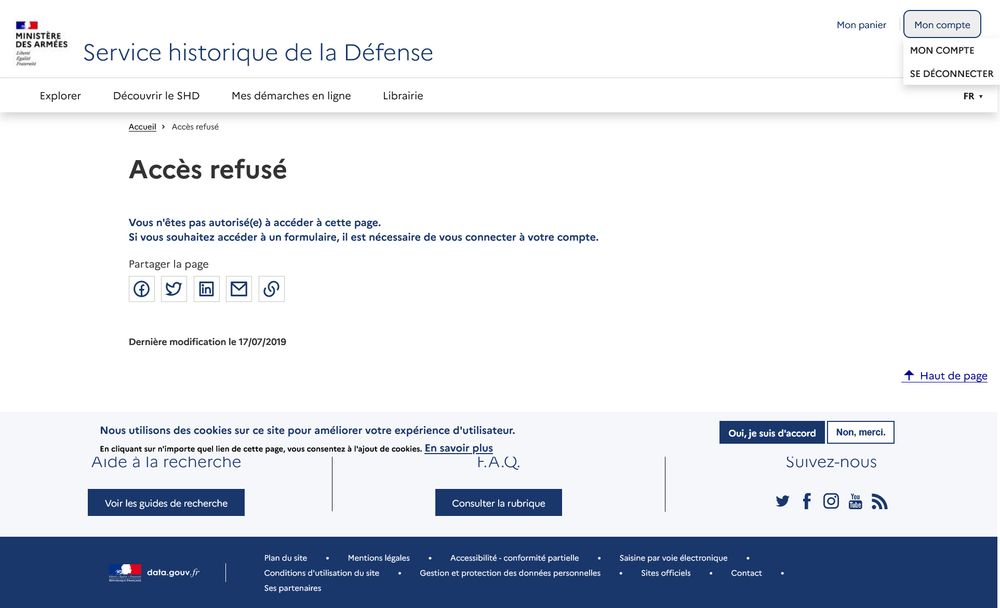This screenshot has width=1000, height=608.
Task: Learn more via 'En savoir plus'
Action: point(460,448)
